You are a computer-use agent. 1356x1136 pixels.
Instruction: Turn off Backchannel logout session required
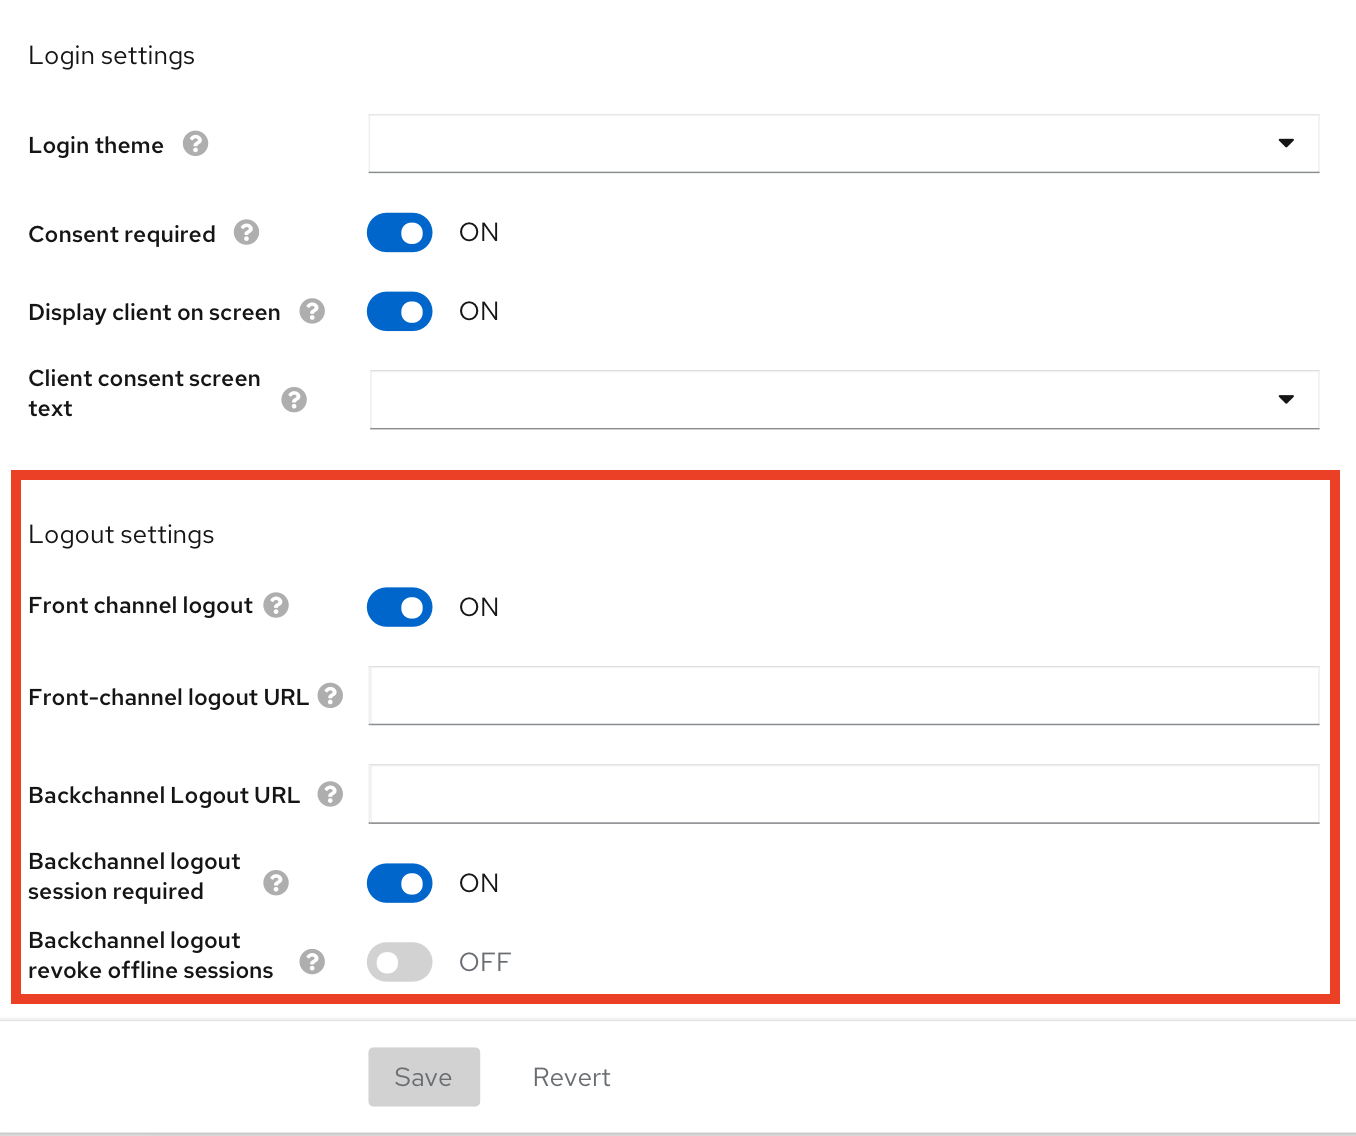pos(399,883)
